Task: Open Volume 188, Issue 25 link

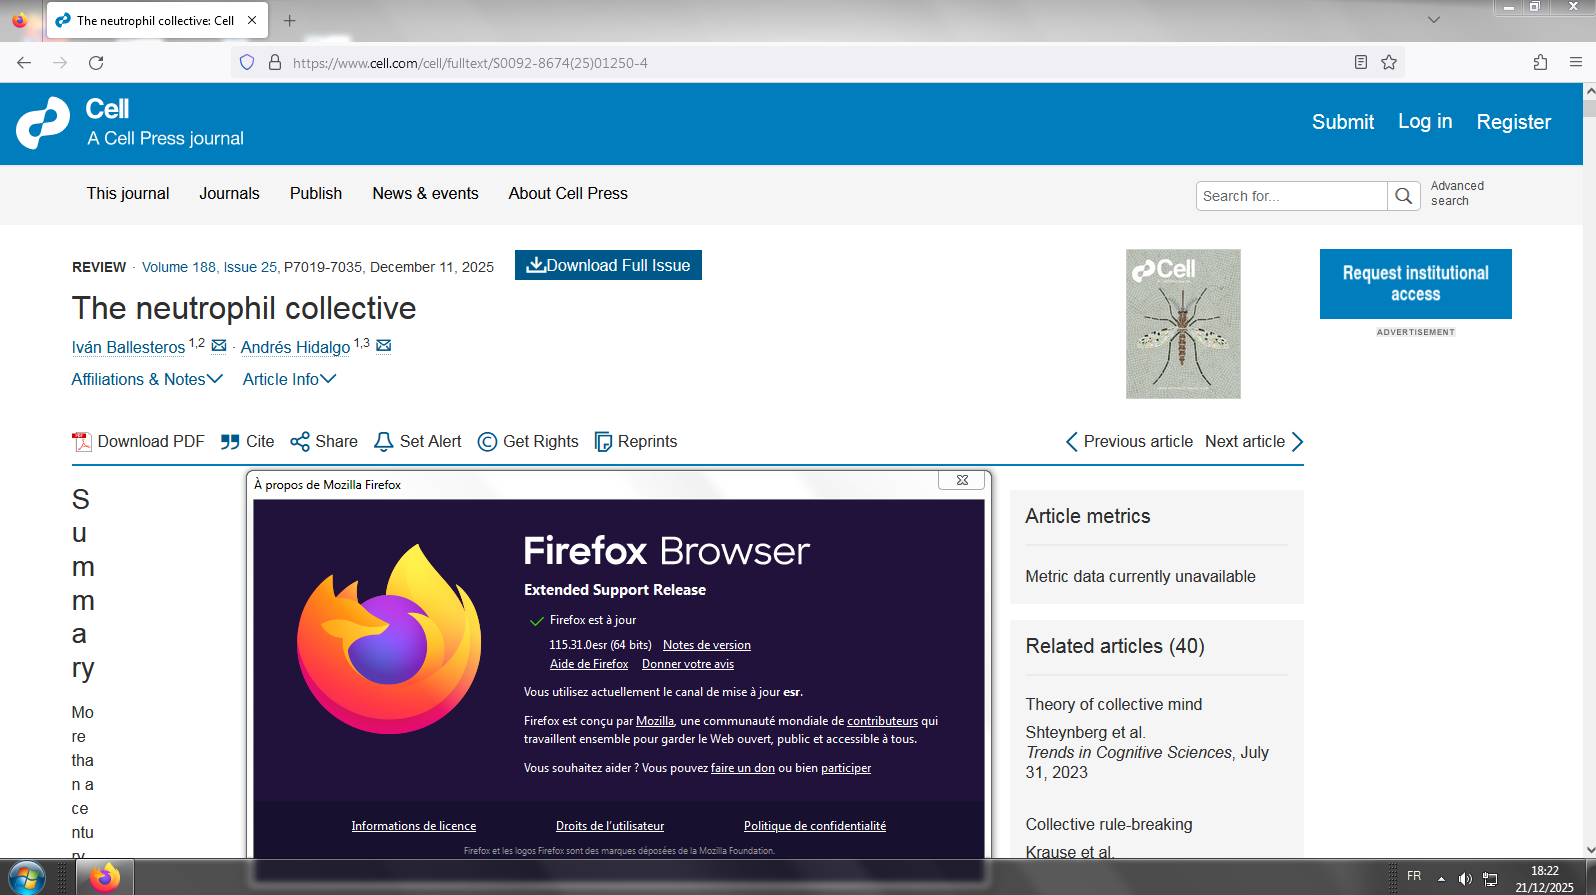Action: pyautogui.click(x=210, y=267)
